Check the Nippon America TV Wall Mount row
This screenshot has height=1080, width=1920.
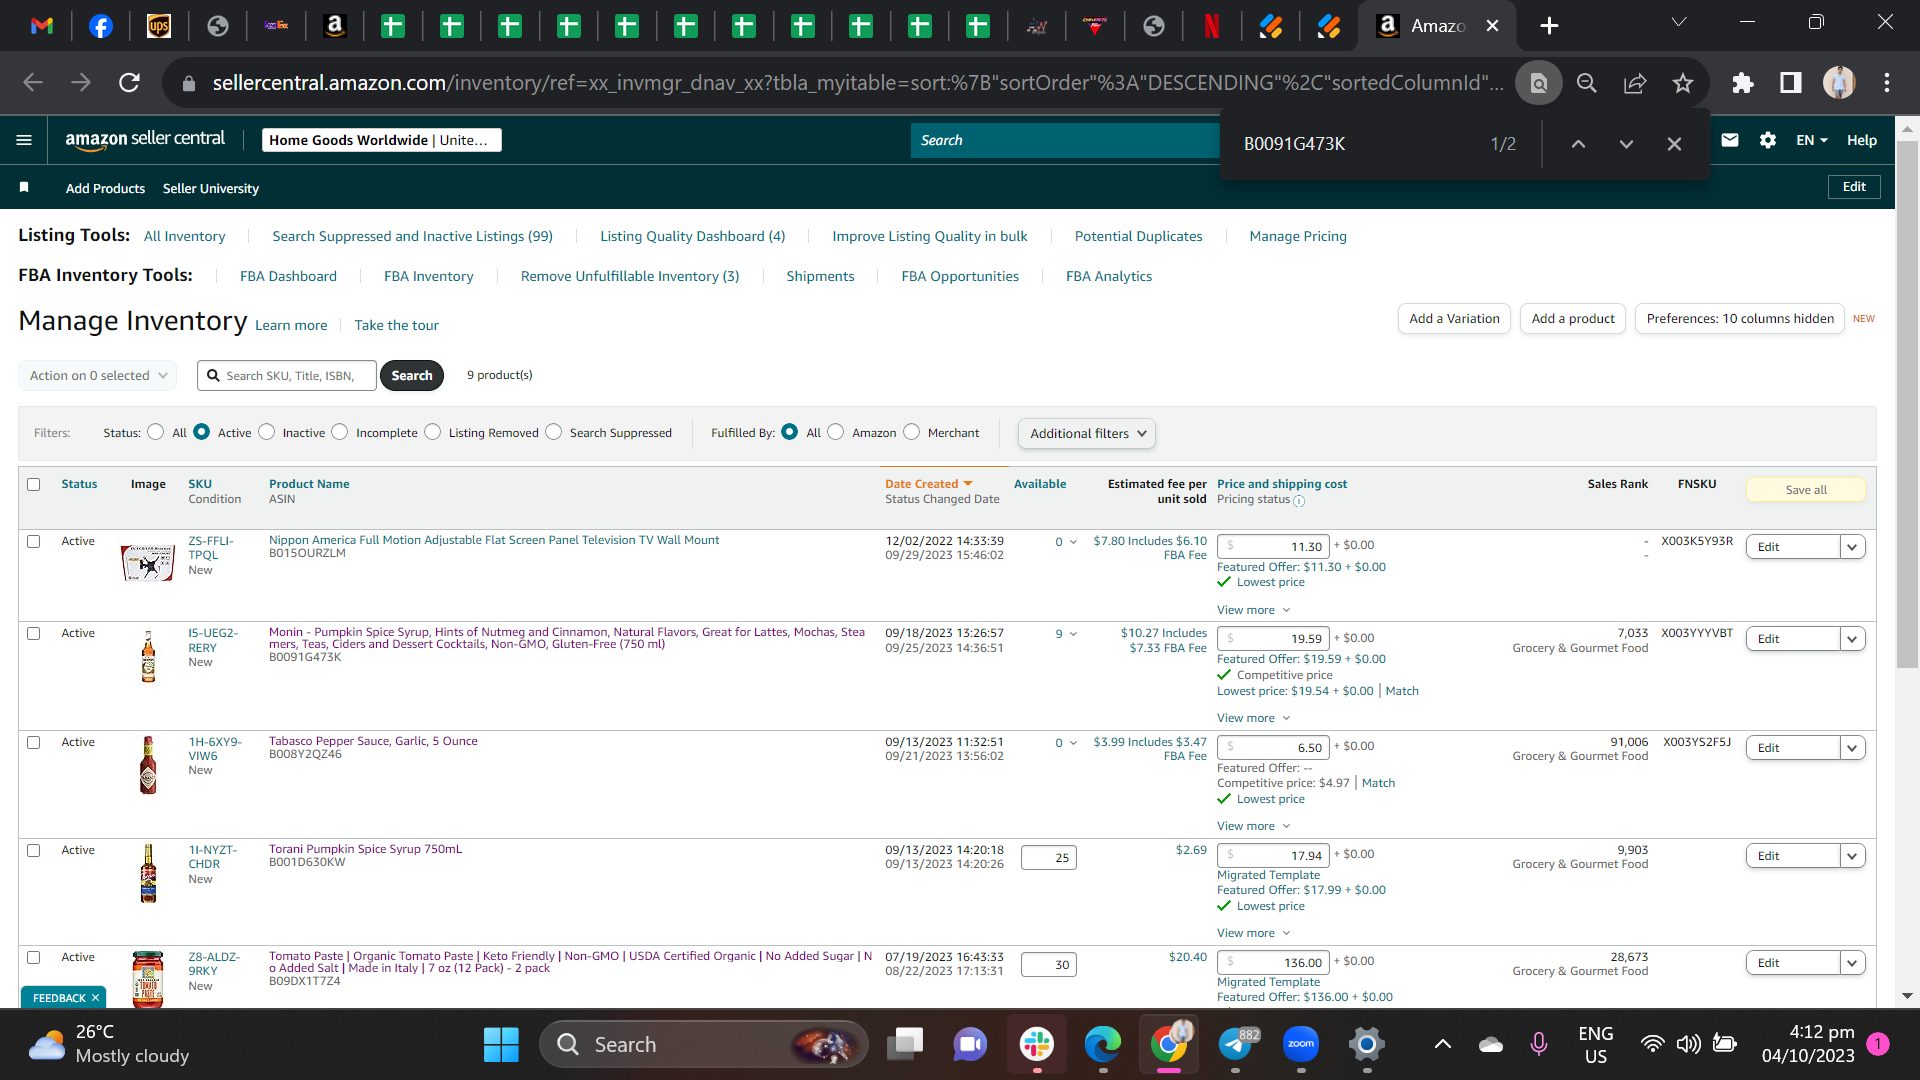34,541
